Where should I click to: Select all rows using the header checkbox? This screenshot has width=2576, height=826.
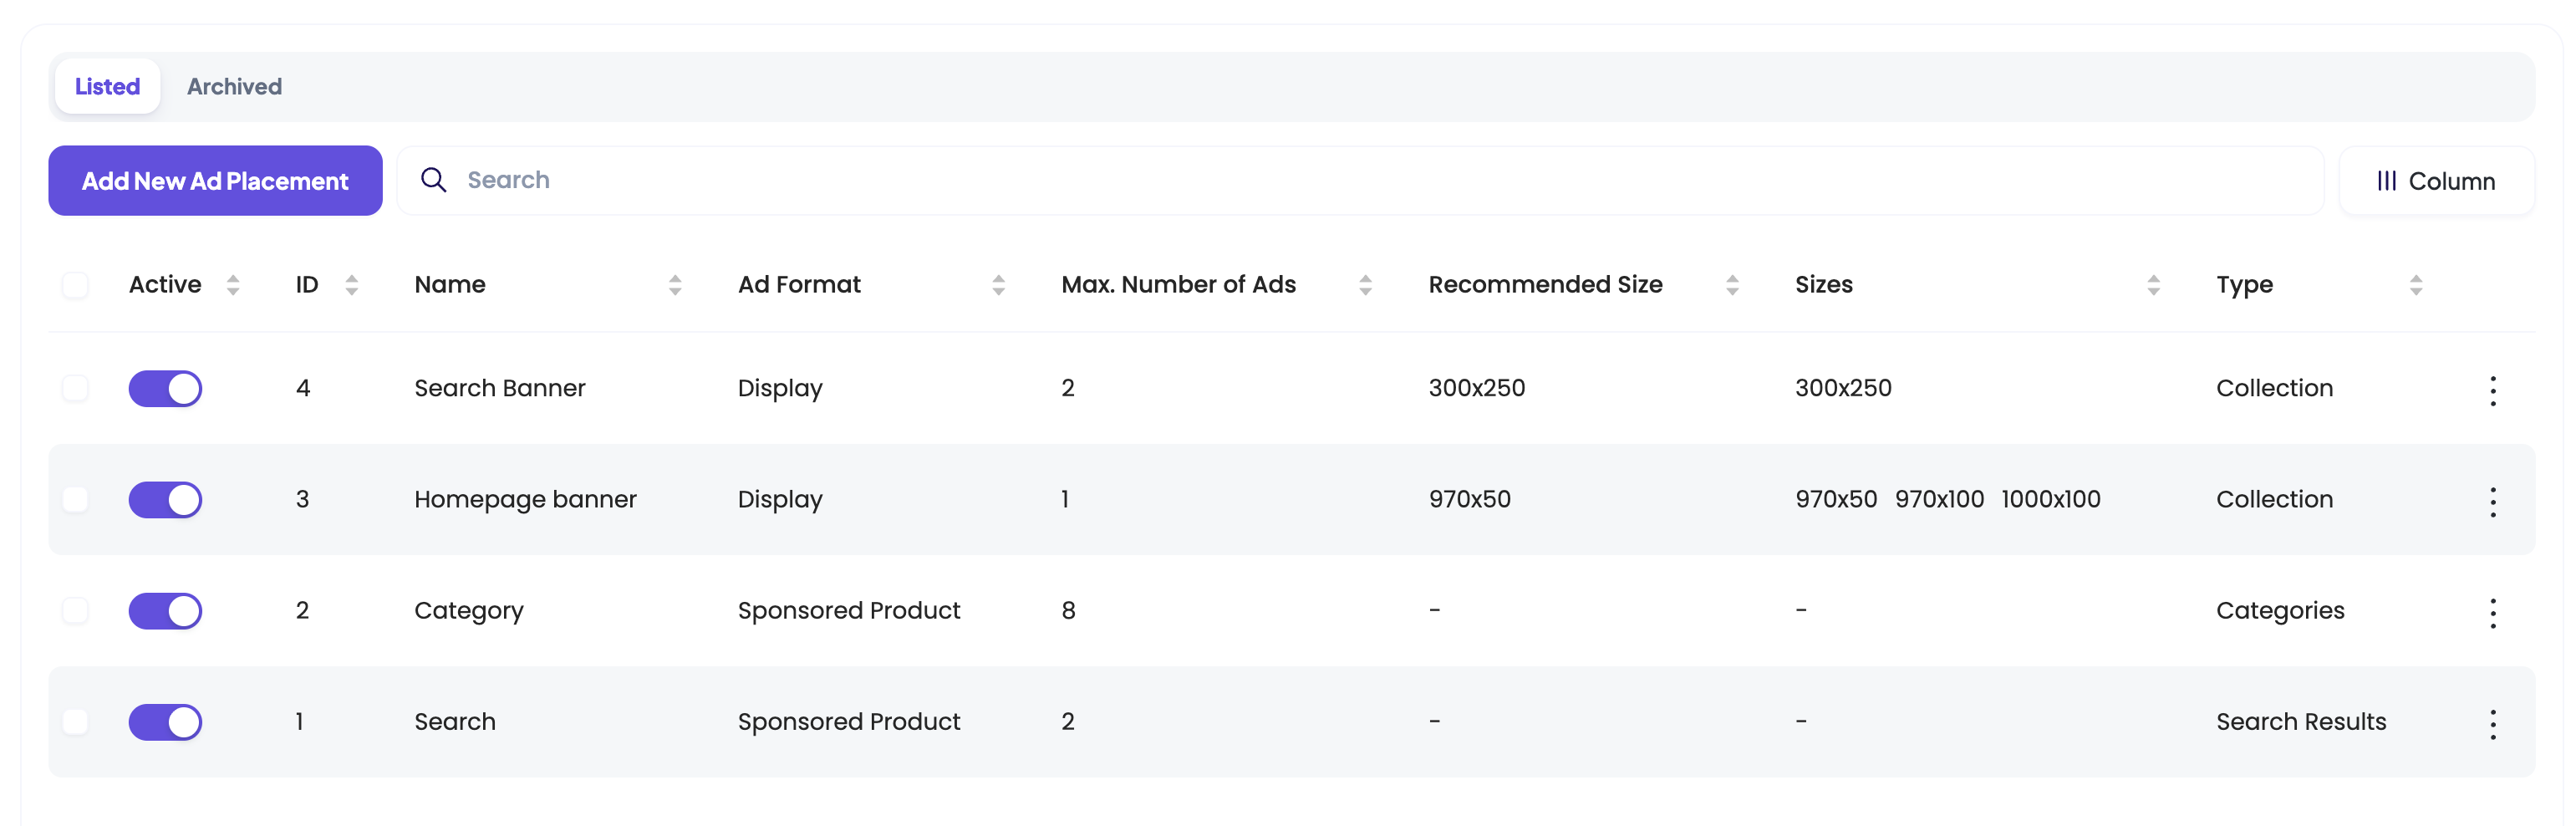[x=76, y=285]
